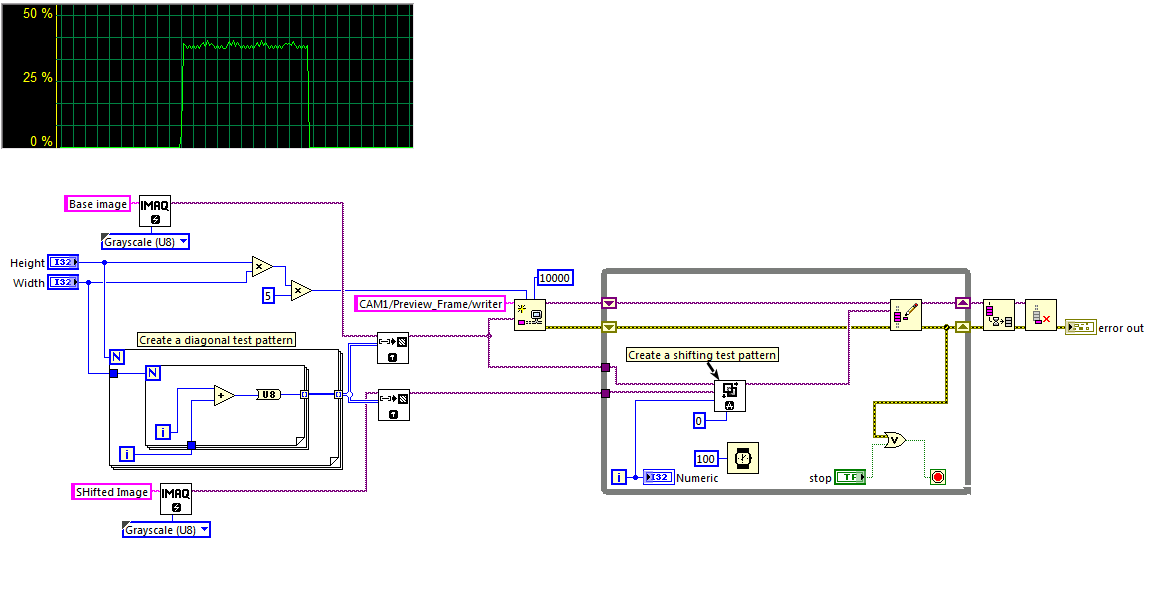1161x600 pixels.
Task: Select the Flush Stream node after the loop
Action: (999, 315)
